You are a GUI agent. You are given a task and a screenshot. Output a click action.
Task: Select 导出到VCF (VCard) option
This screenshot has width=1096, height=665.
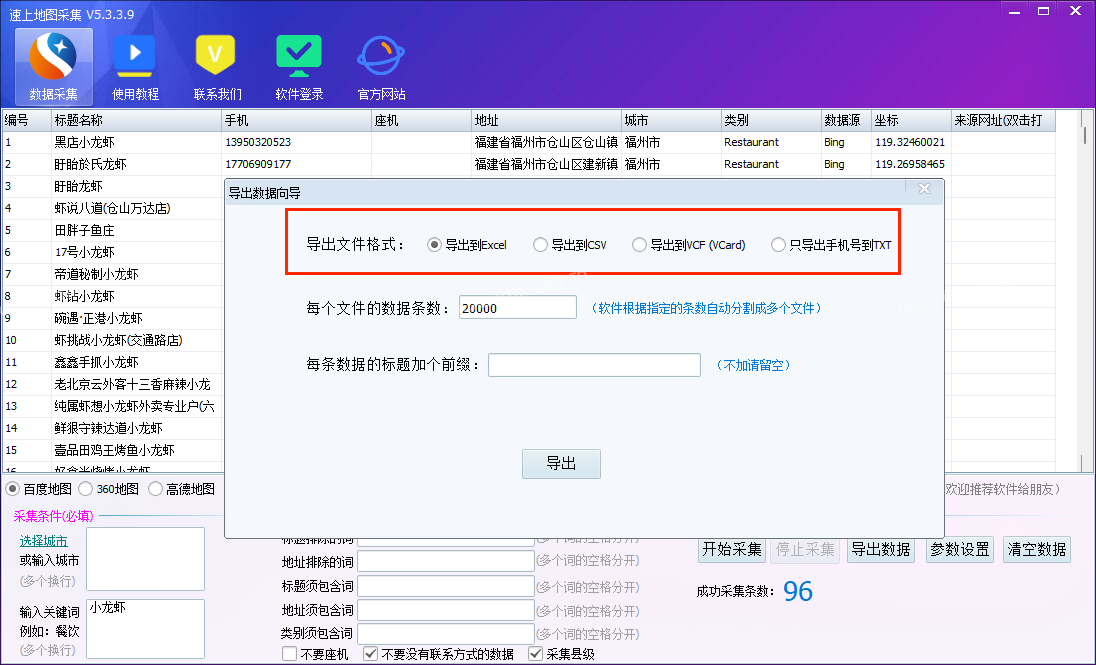pyautogui.click(x=688, y=245)
